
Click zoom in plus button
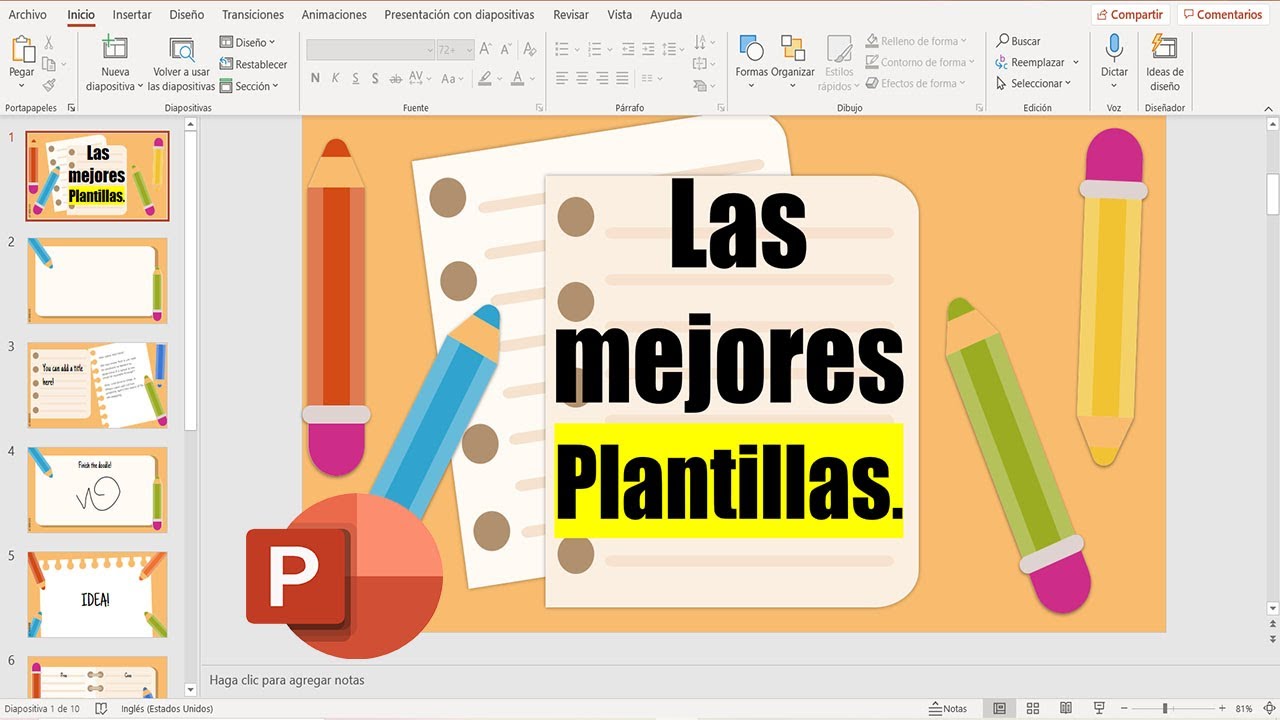pyautogui.click(x=1222, y=708)
